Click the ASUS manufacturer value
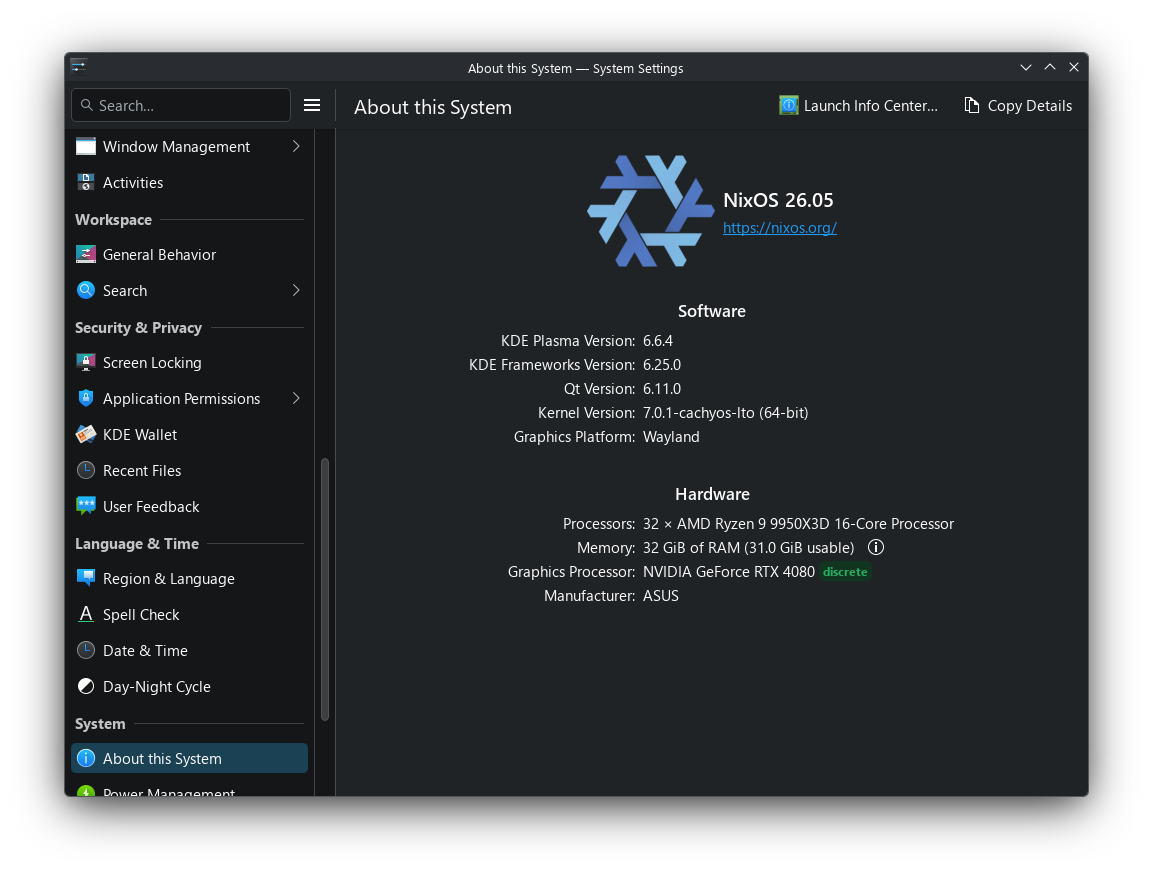Screen dimensions: 1153x873 coord(661,596)
